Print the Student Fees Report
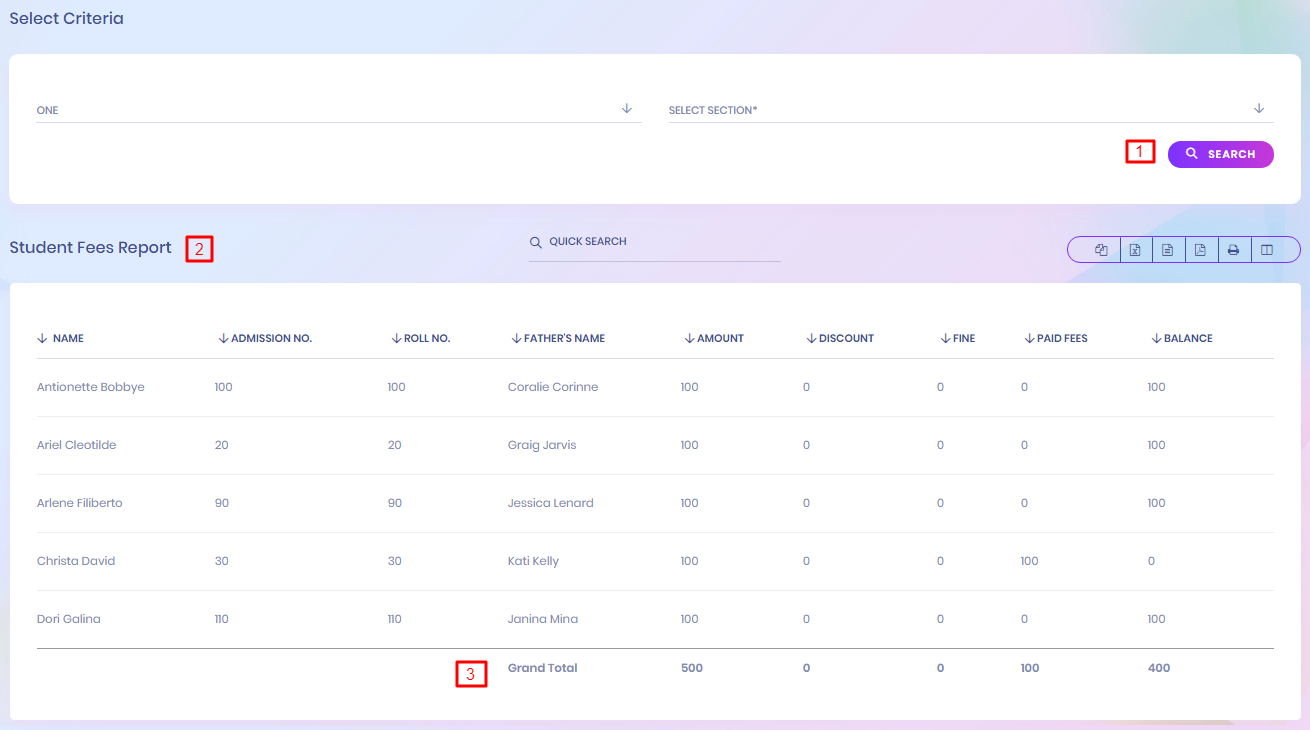Screen dimensions: 1310x730 [x=1233, y=250]
